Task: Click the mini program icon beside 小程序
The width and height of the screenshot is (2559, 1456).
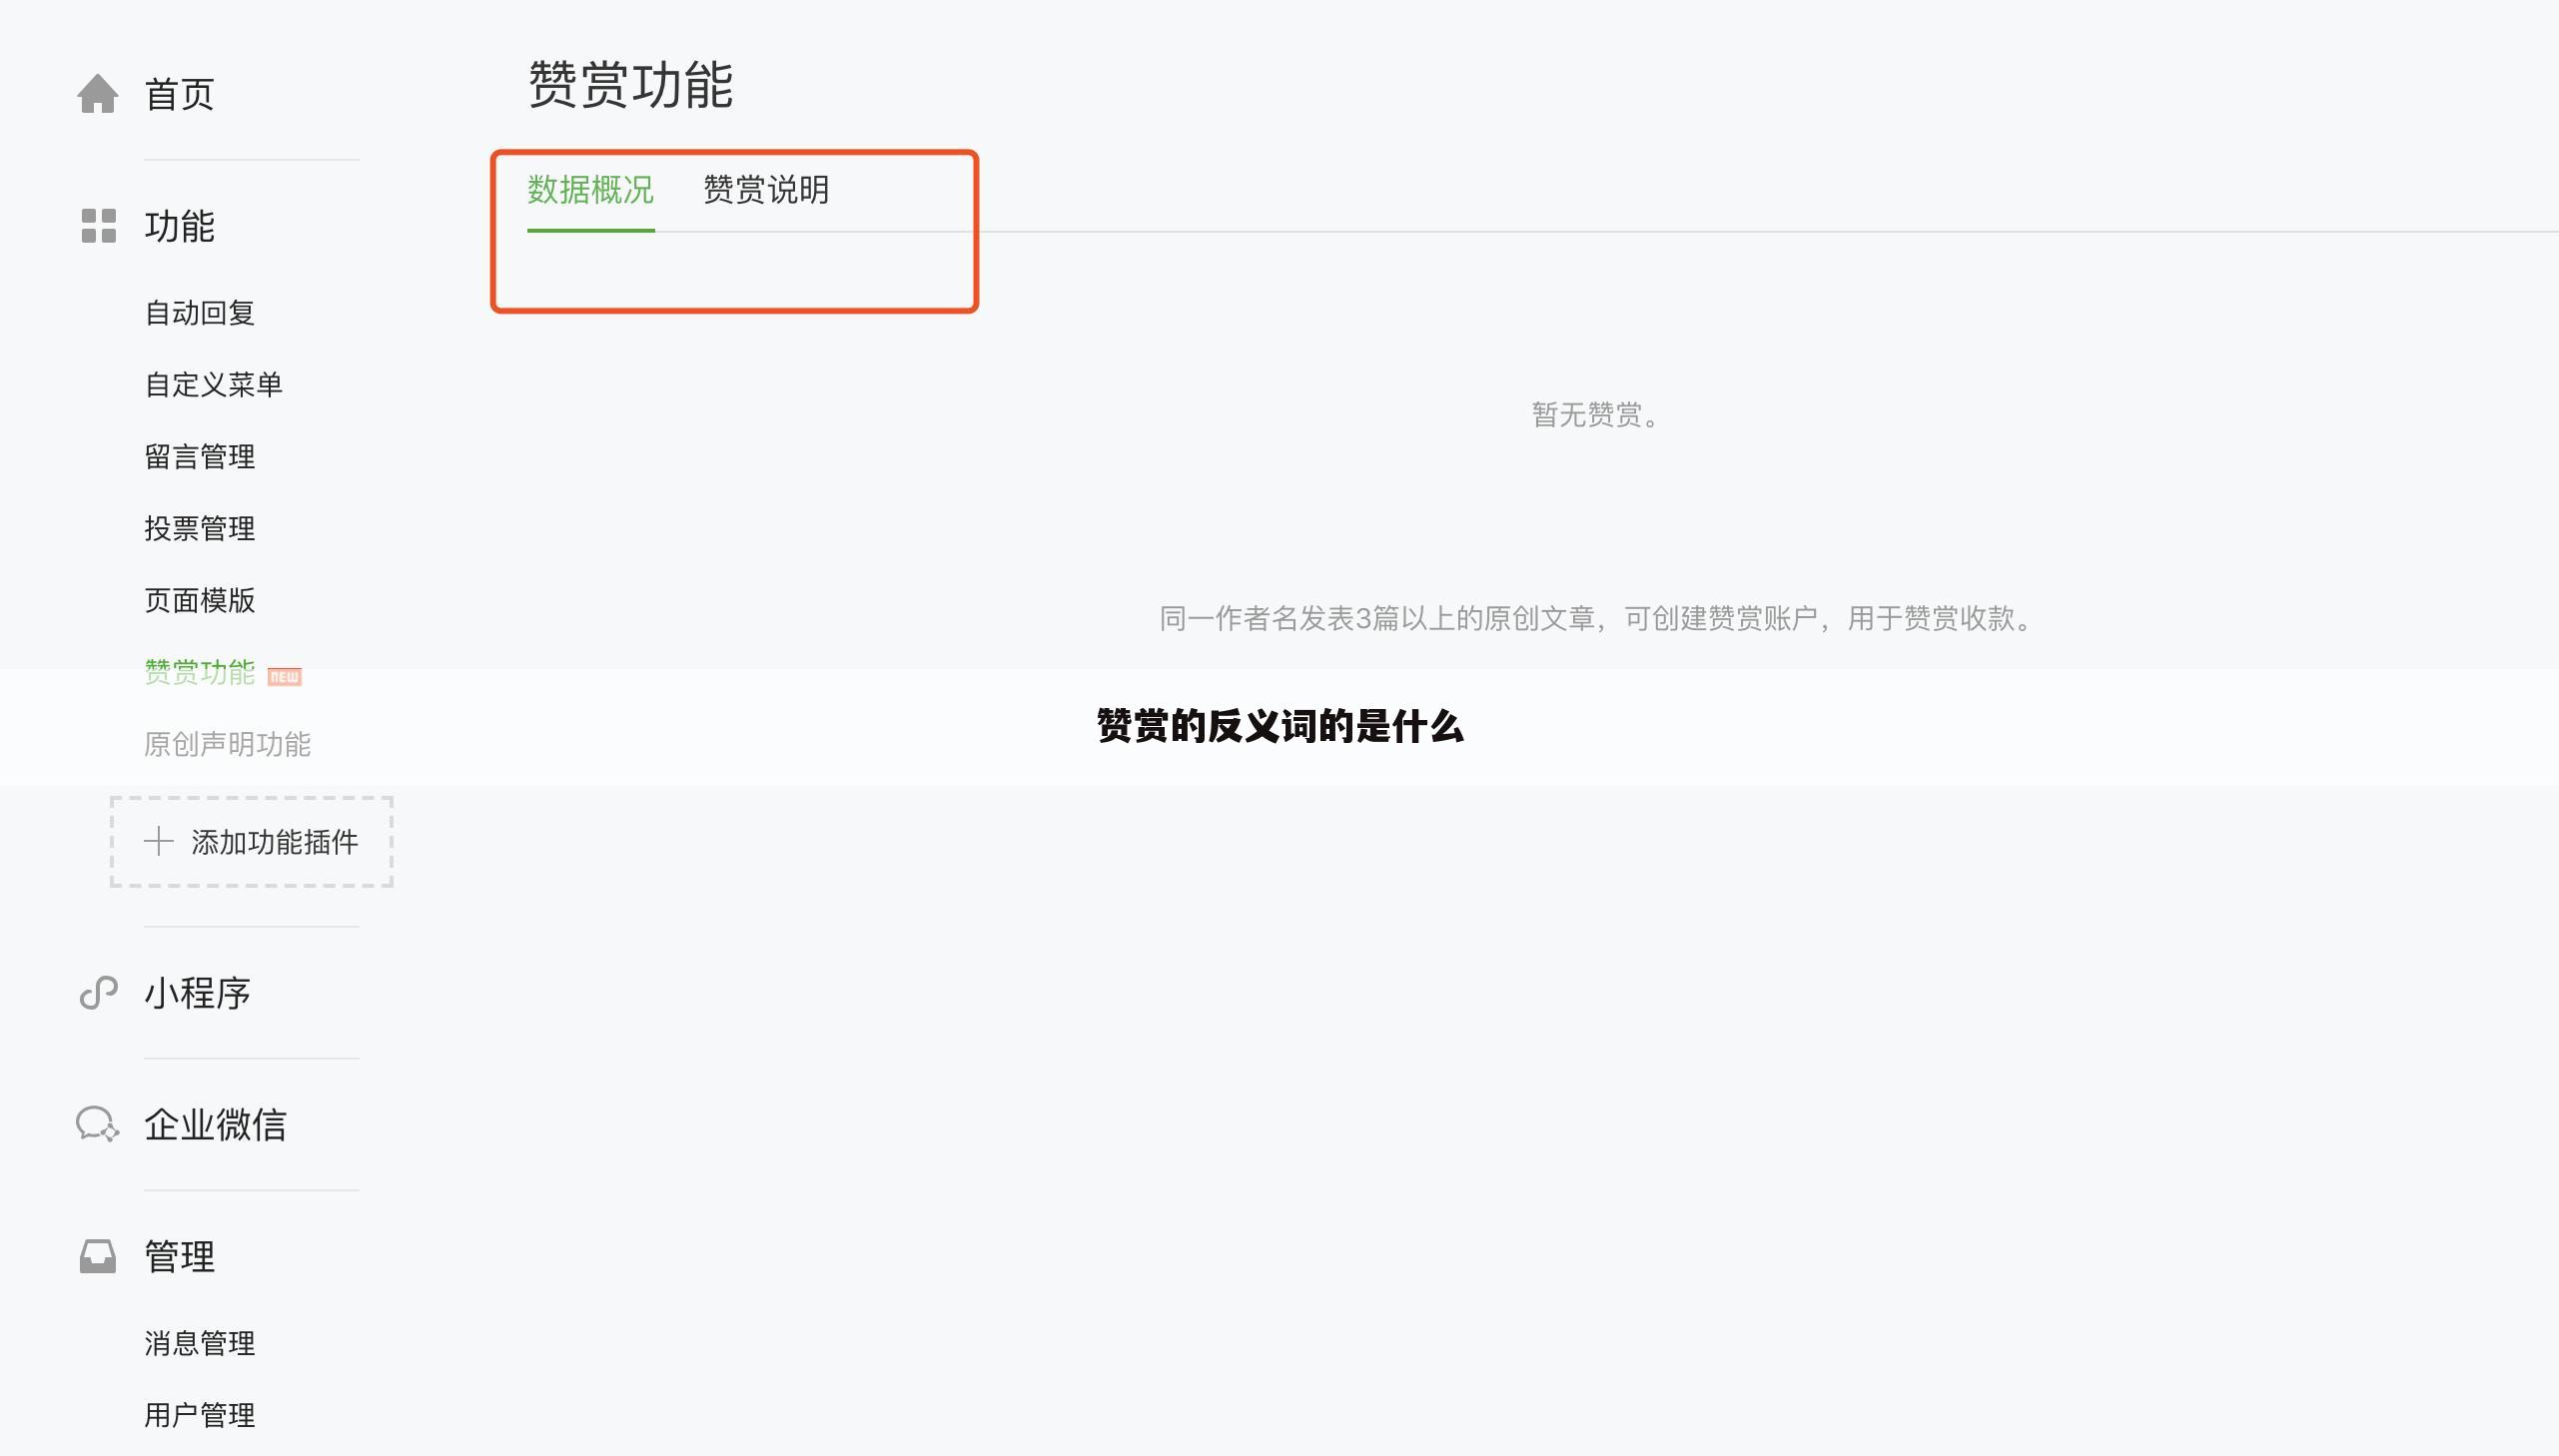Action: (x=99, y=993)
